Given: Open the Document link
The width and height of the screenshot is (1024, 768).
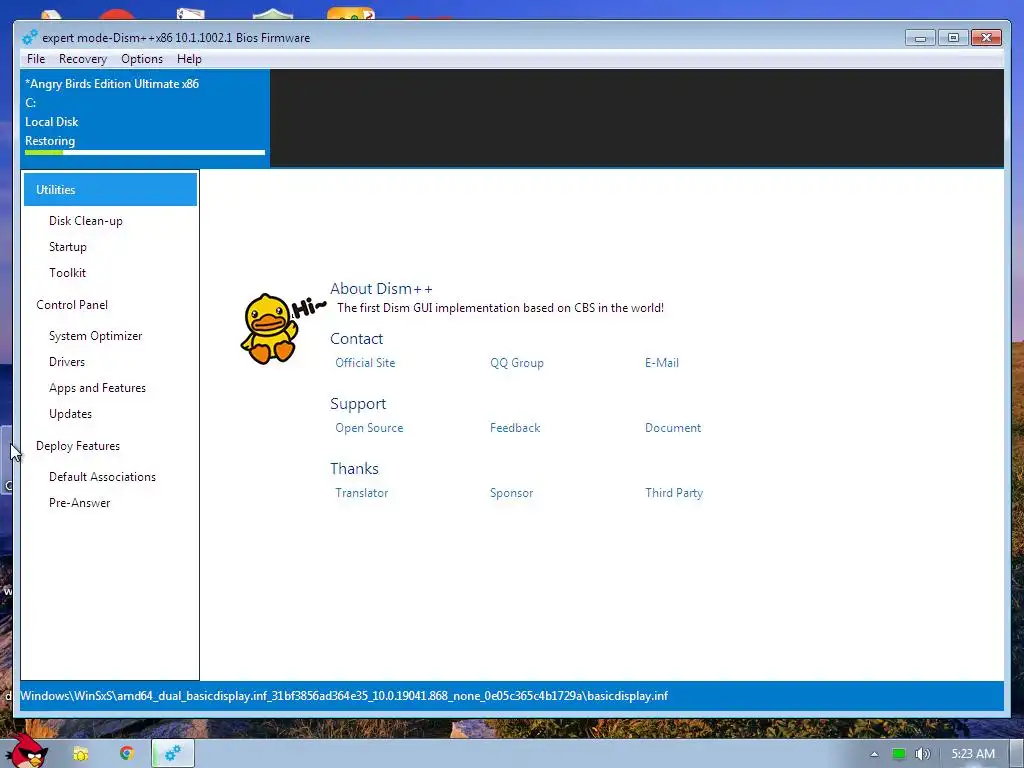Looking at the screenshot, I should (x=673, y=428).
